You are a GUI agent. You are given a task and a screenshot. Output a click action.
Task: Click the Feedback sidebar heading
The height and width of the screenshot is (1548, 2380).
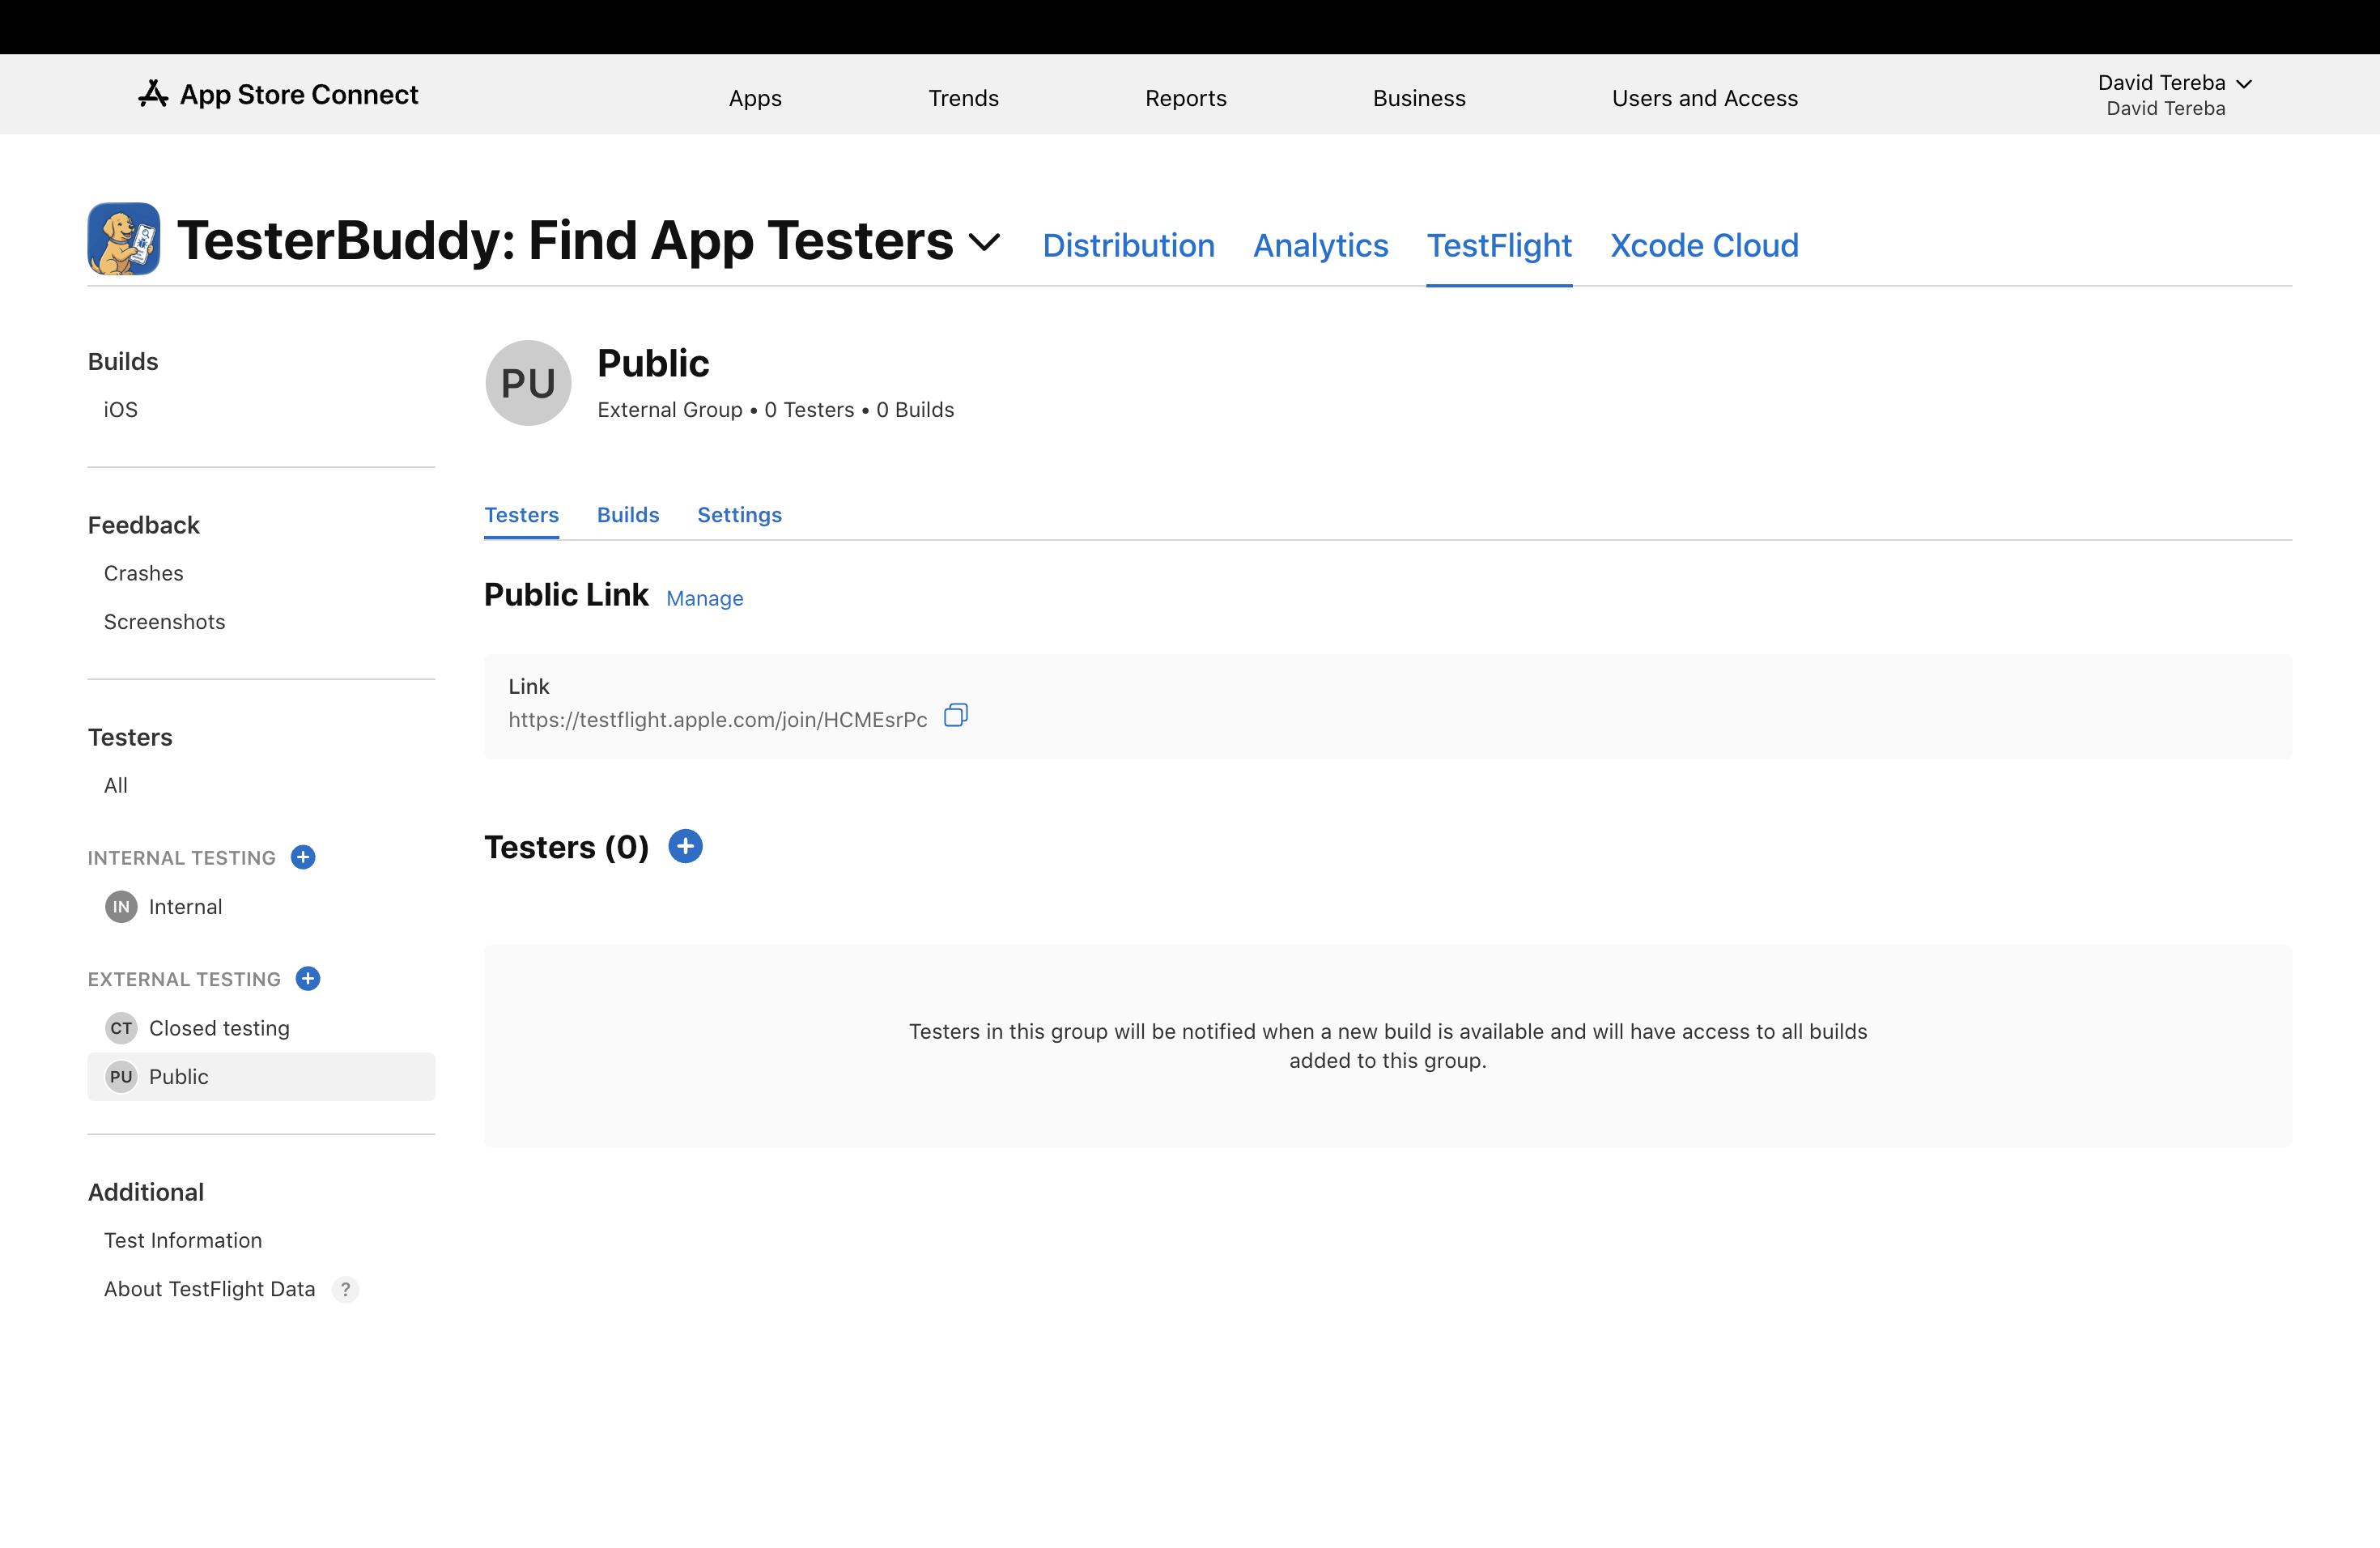(x=144, y=525)
